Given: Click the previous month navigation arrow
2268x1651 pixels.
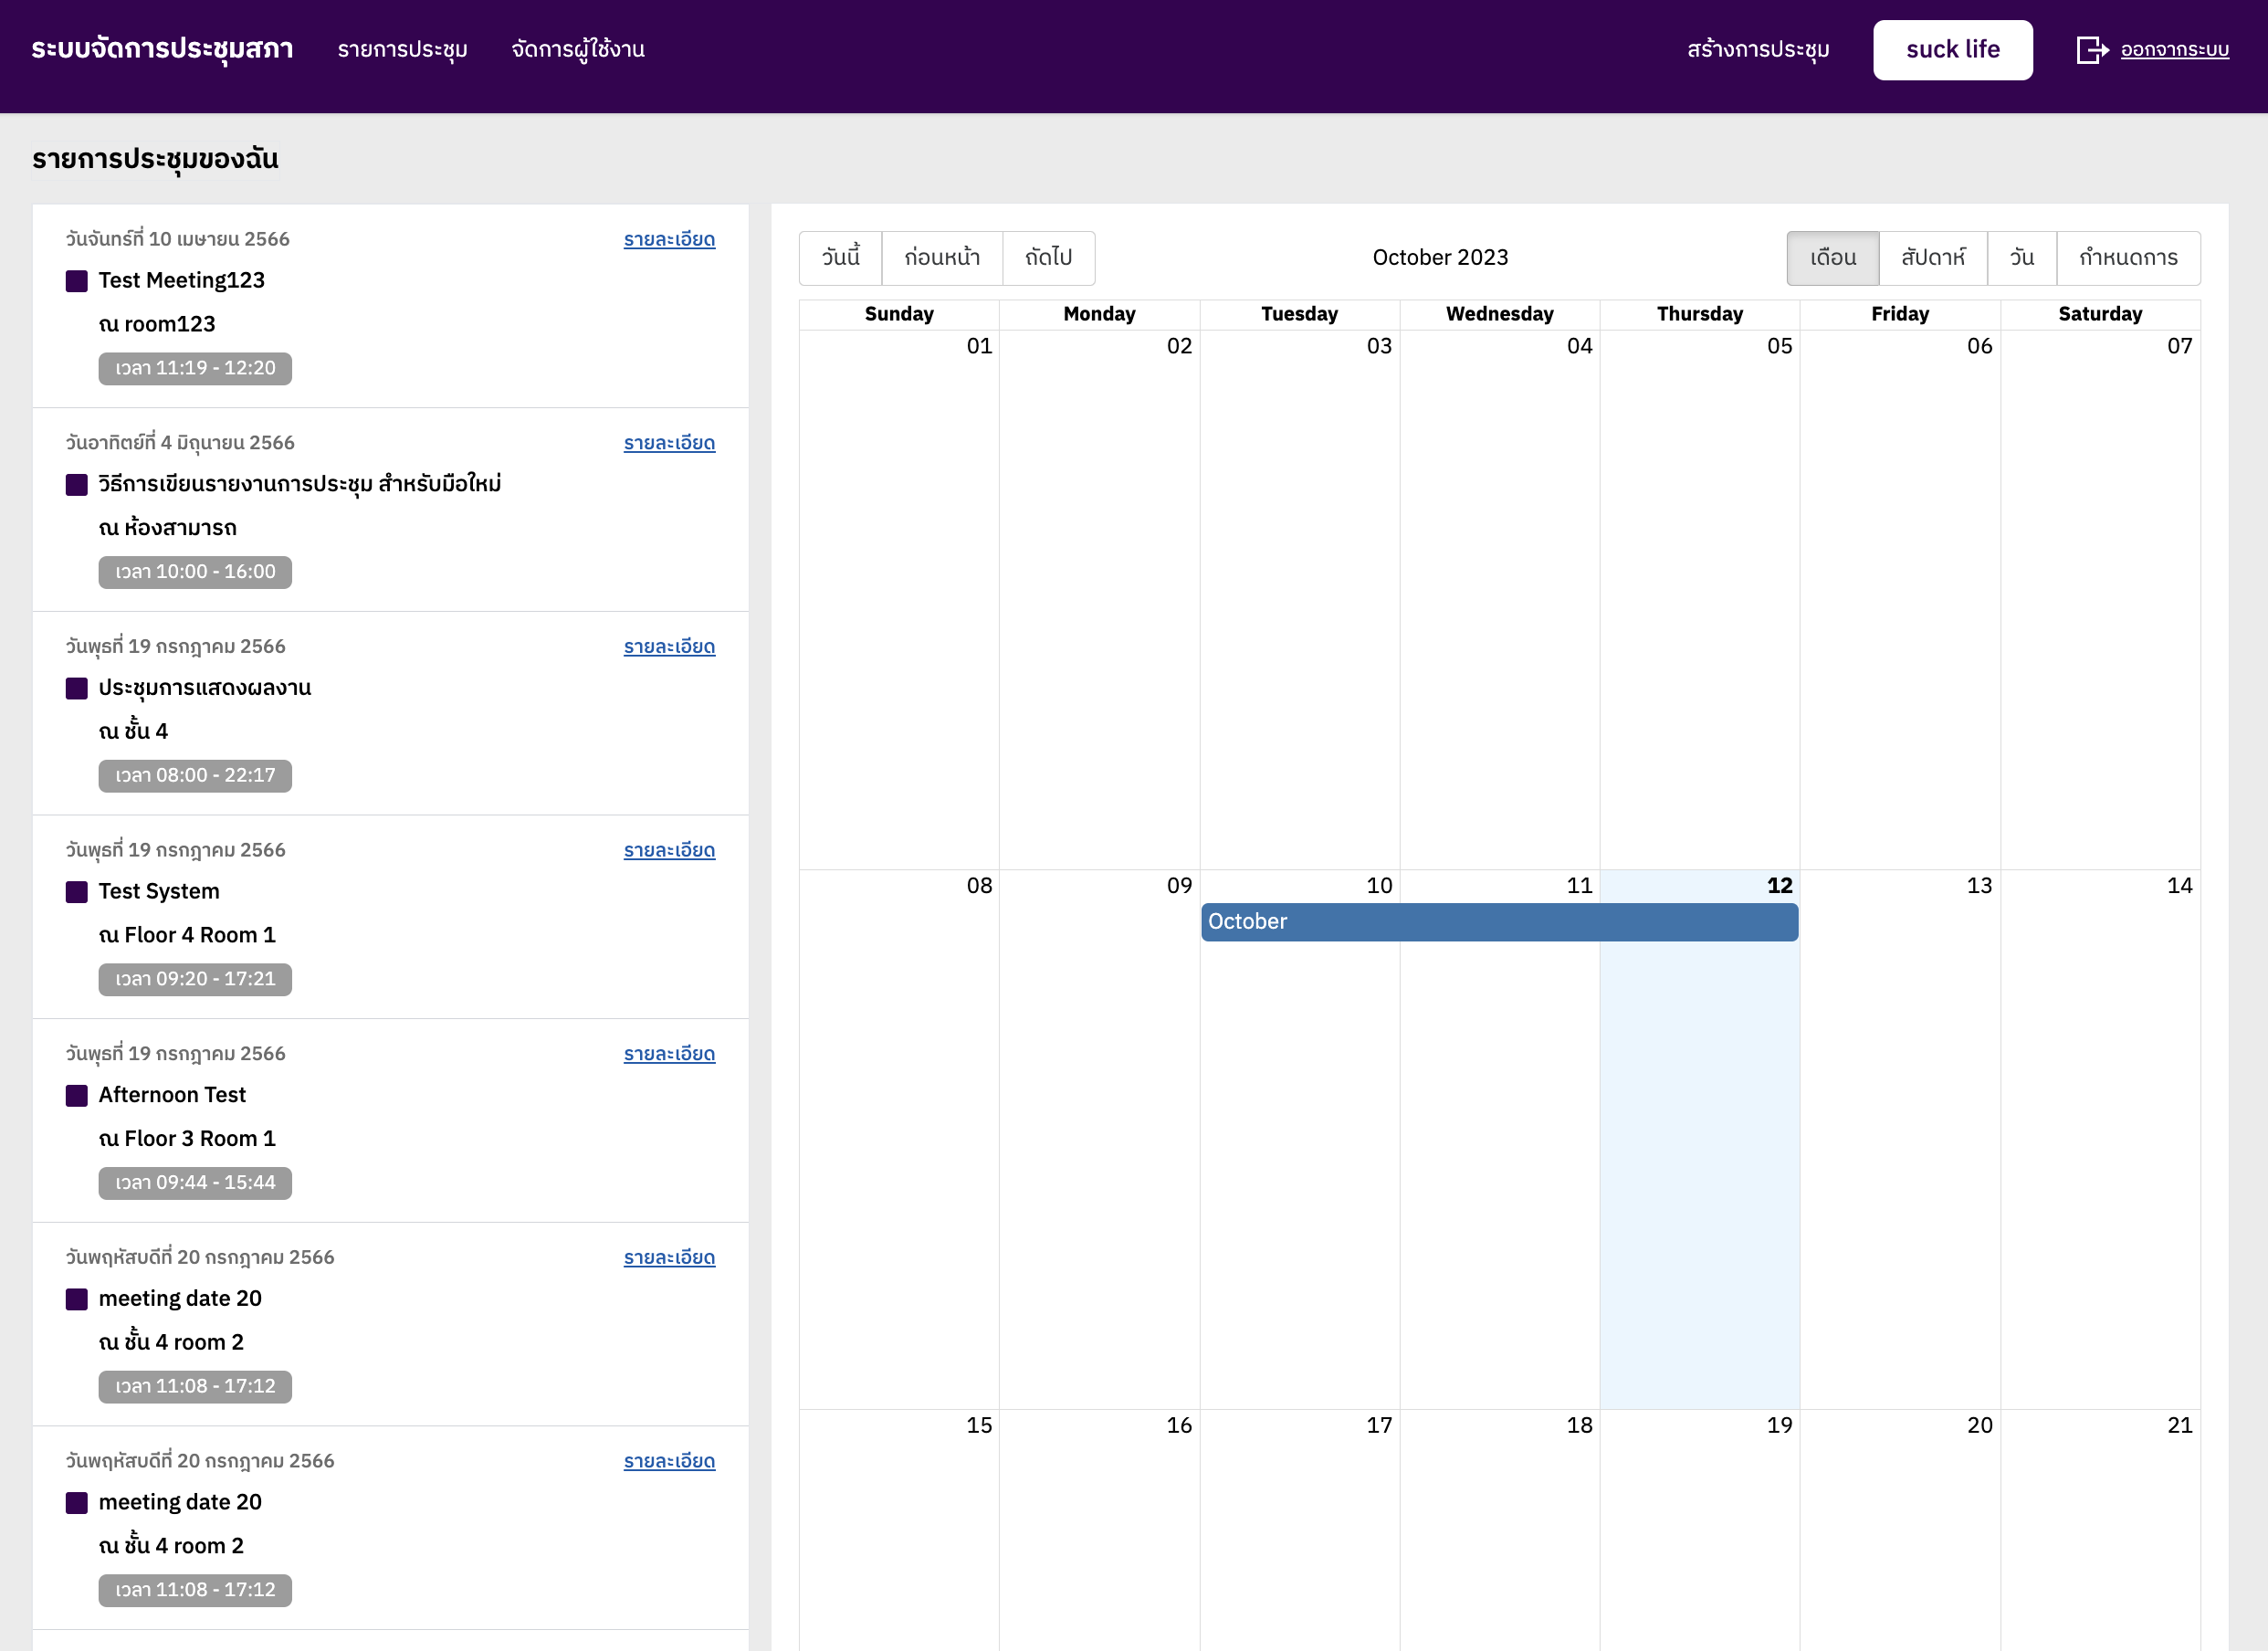Looking at the screenshot, I should [940, 258].
